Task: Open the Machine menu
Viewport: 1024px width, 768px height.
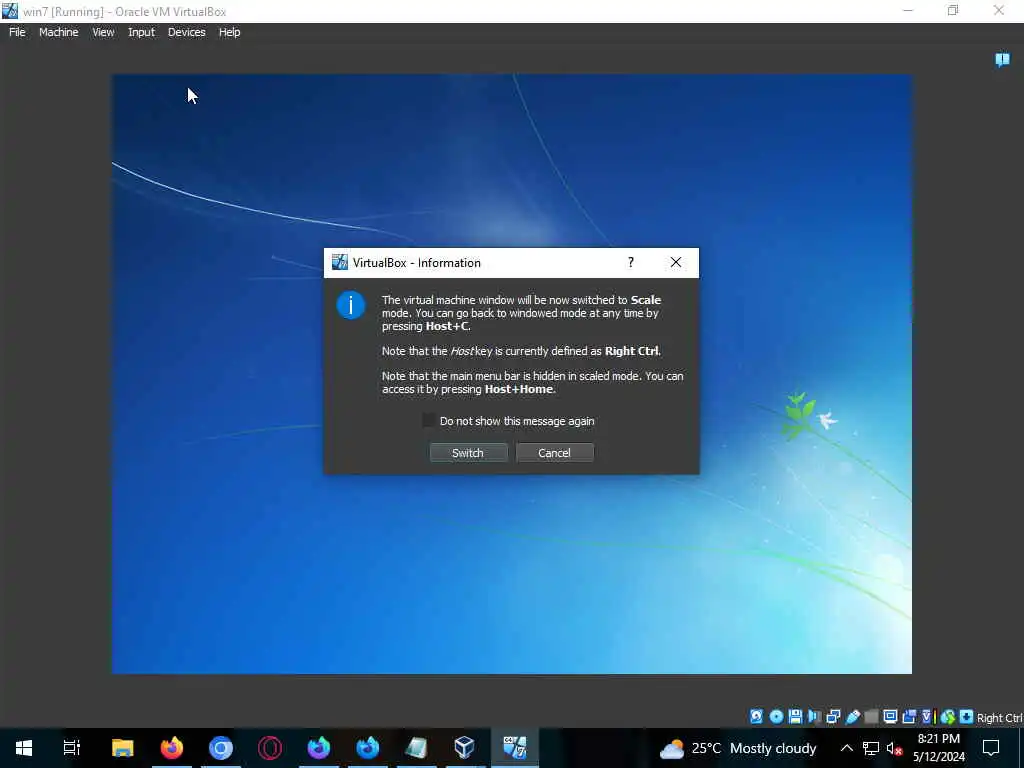Action: tap(59, 32)
